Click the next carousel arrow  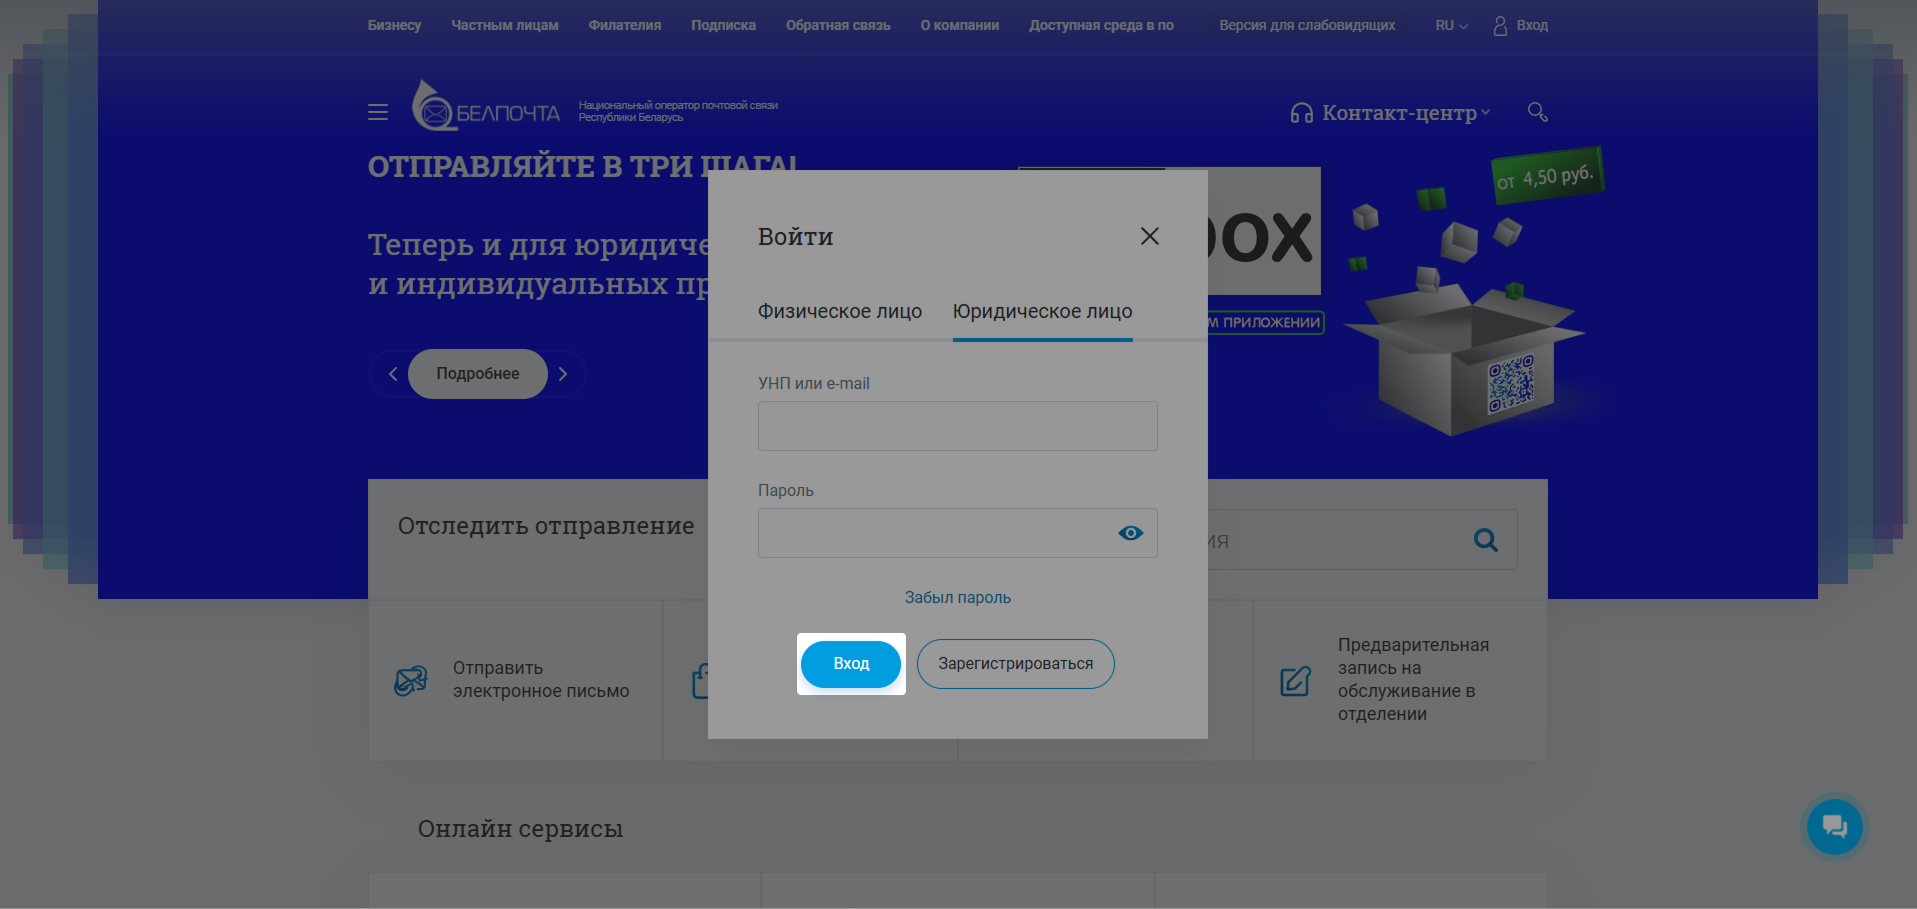(563, 373)
